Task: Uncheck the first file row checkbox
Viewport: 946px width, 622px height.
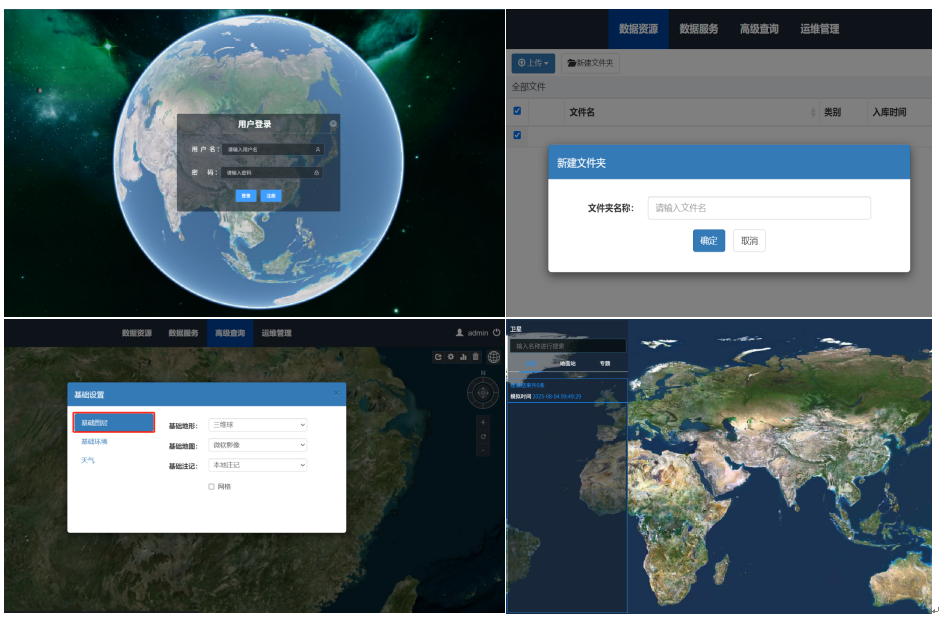Action: tap(517, 135)
